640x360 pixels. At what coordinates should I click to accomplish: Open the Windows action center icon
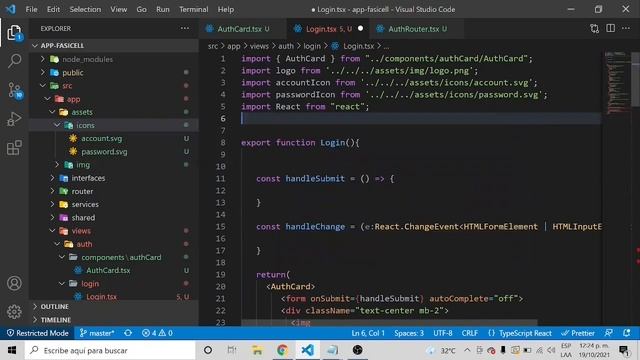point(624,350)
